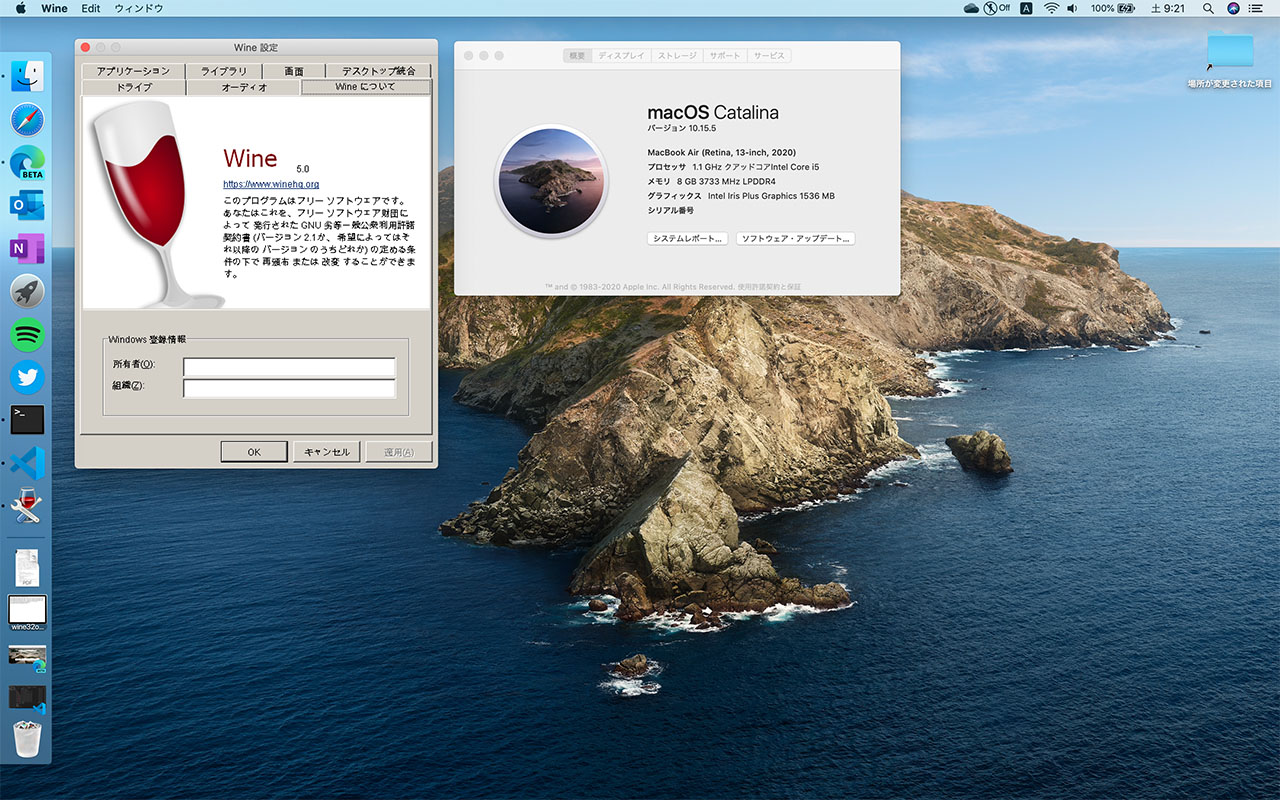Click the 使用許諾契約と保証 link
The height and width of the screenshot is (800, 1280).
(769, 287)
